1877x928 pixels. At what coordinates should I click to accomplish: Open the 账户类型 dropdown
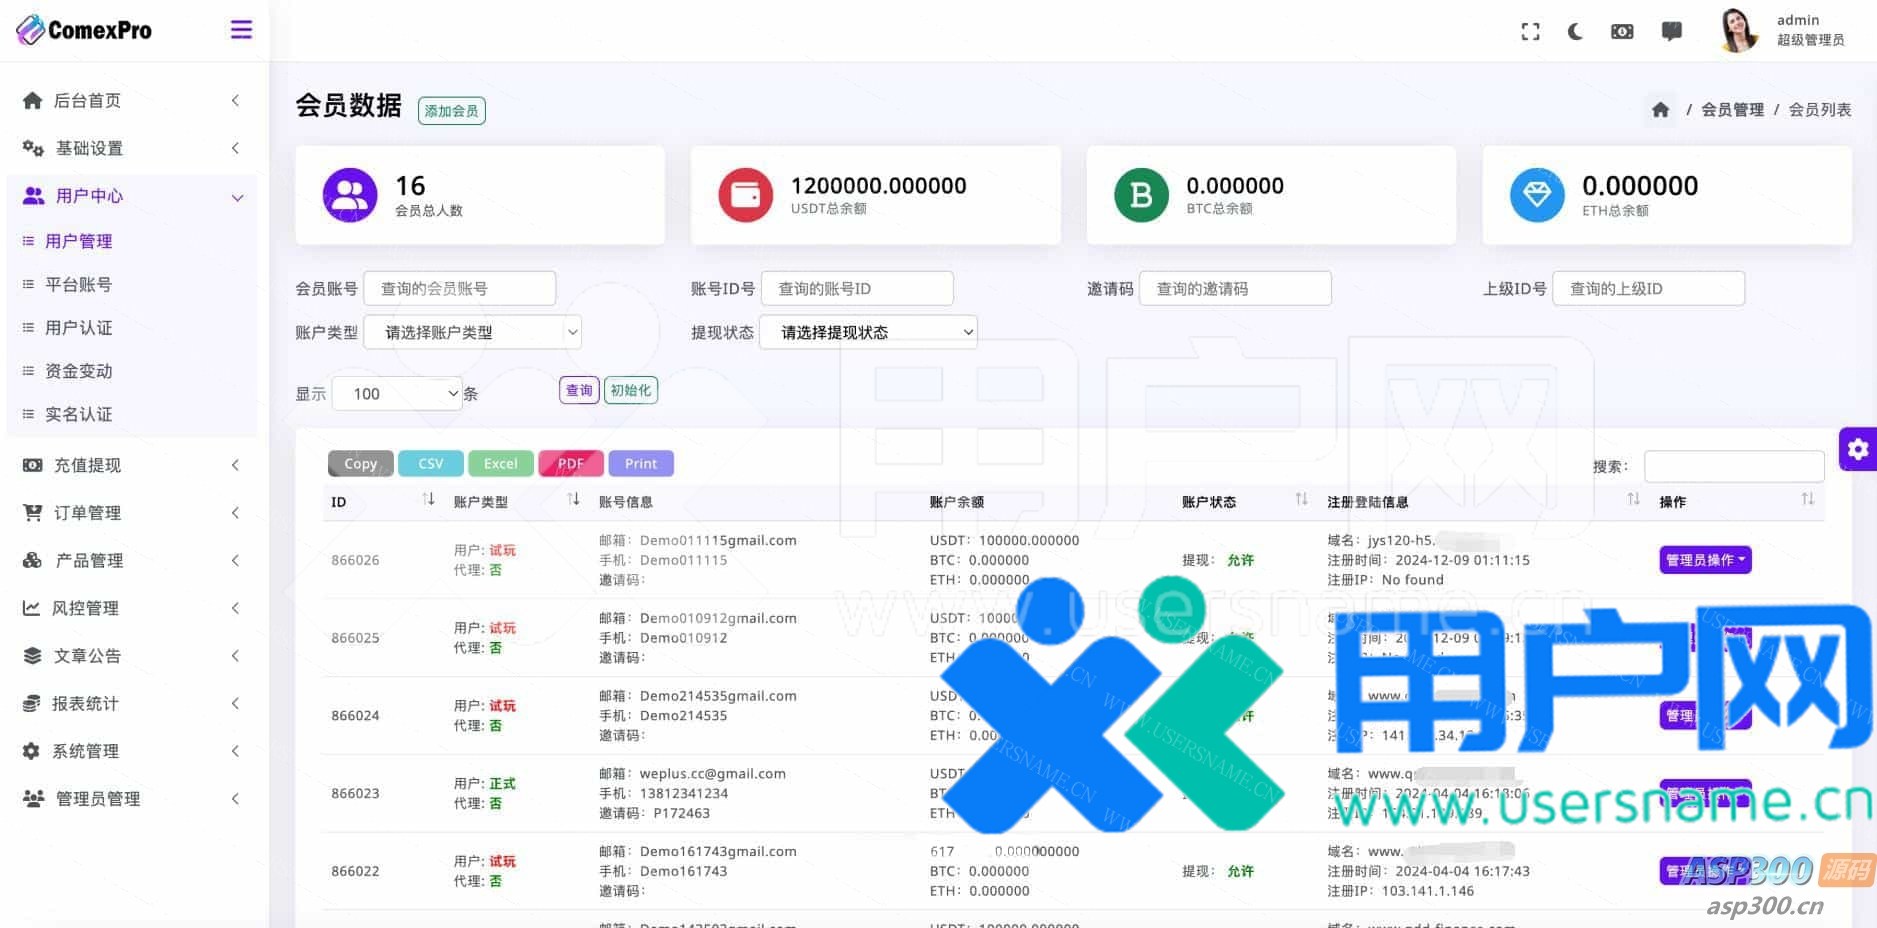(x=472, y=332)
